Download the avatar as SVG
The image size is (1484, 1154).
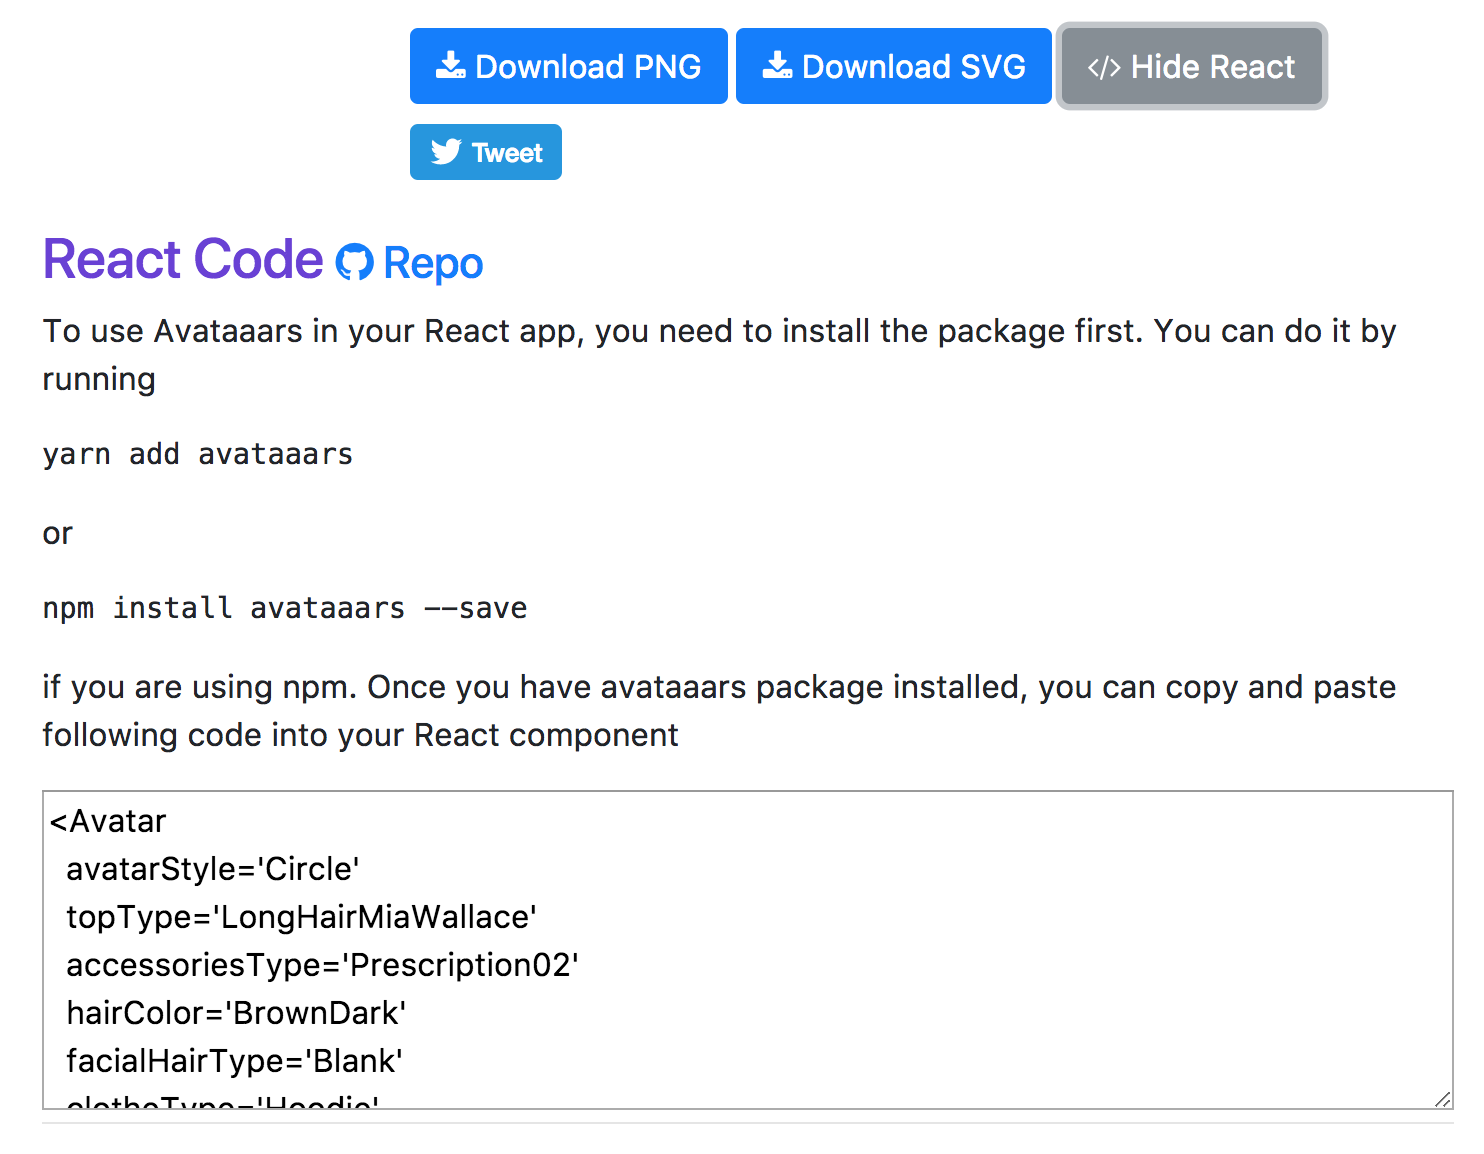coord(893,65)
